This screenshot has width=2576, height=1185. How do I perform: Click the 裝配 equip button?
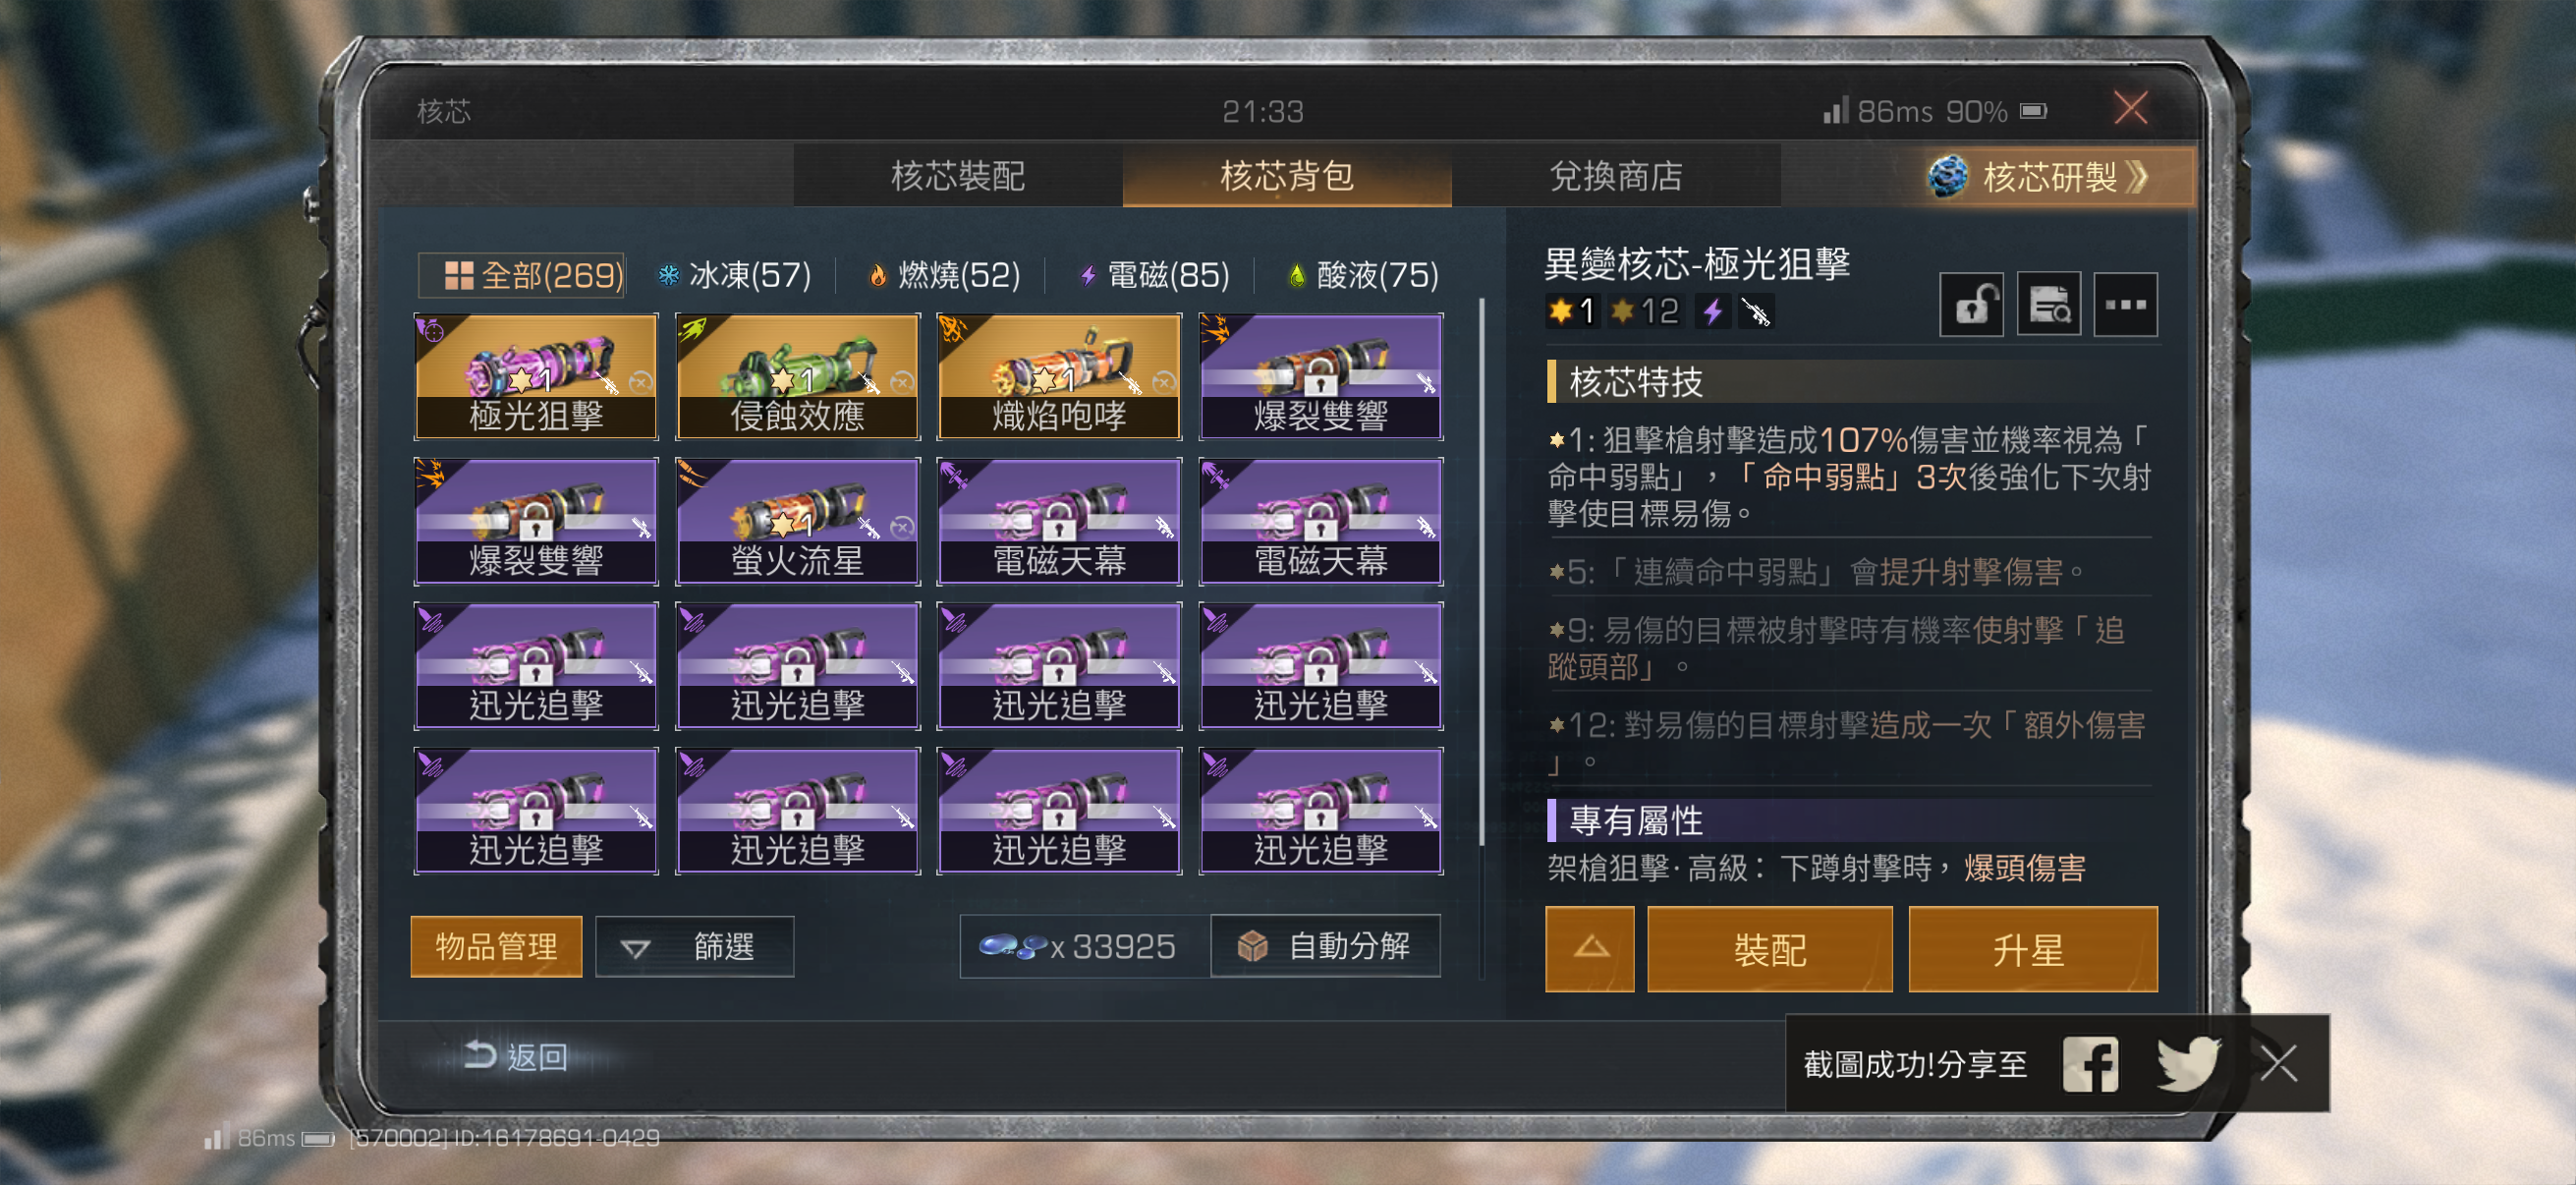[1770, 949]
